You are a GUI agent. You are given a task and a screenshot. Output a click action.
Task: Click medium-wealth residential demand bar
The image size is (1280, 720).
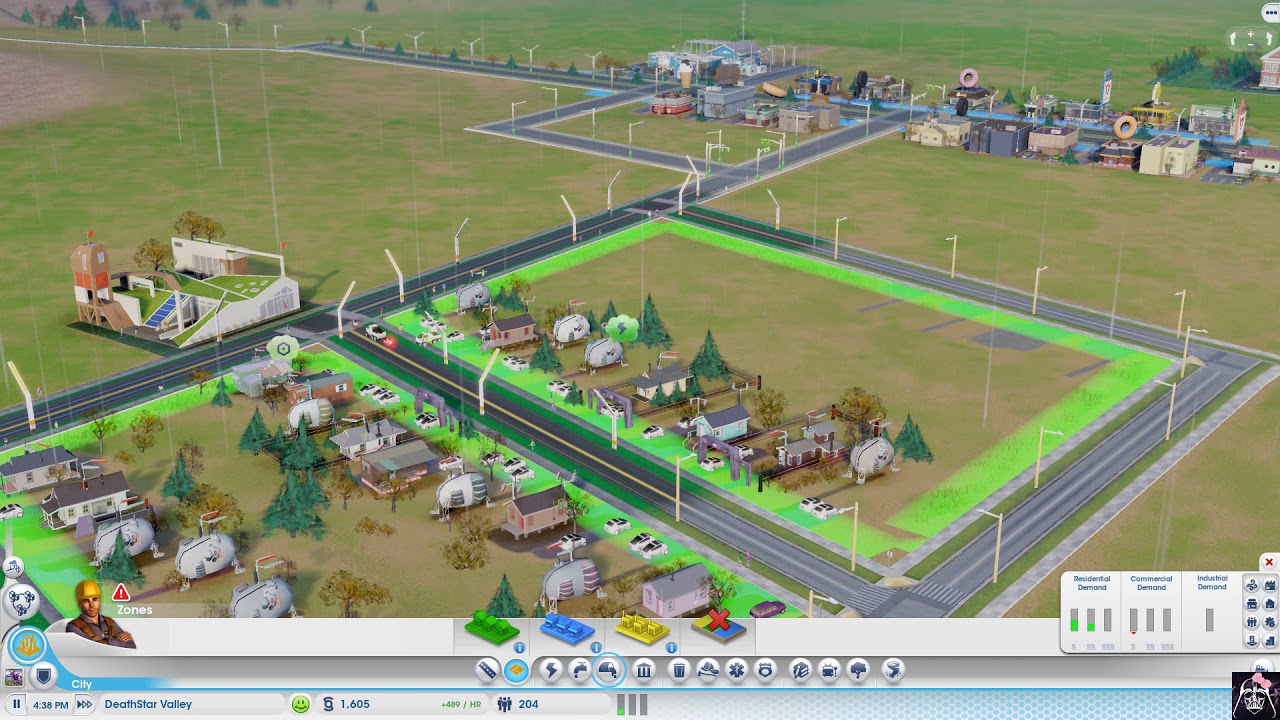click(x=1091, y=620)
